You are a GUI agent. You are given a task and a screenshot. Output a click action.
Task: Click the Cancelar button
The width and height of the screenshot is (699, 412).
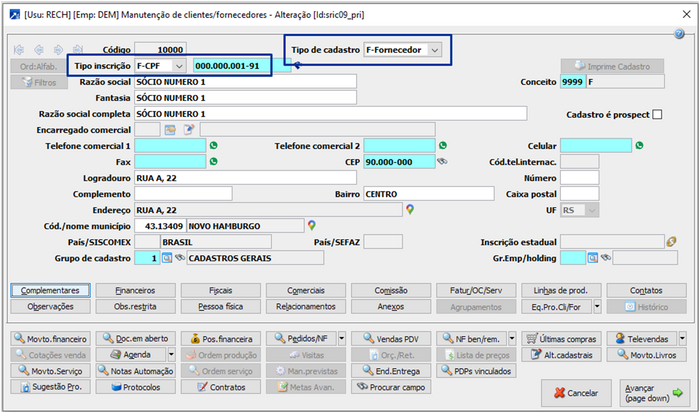click(576, 393)
